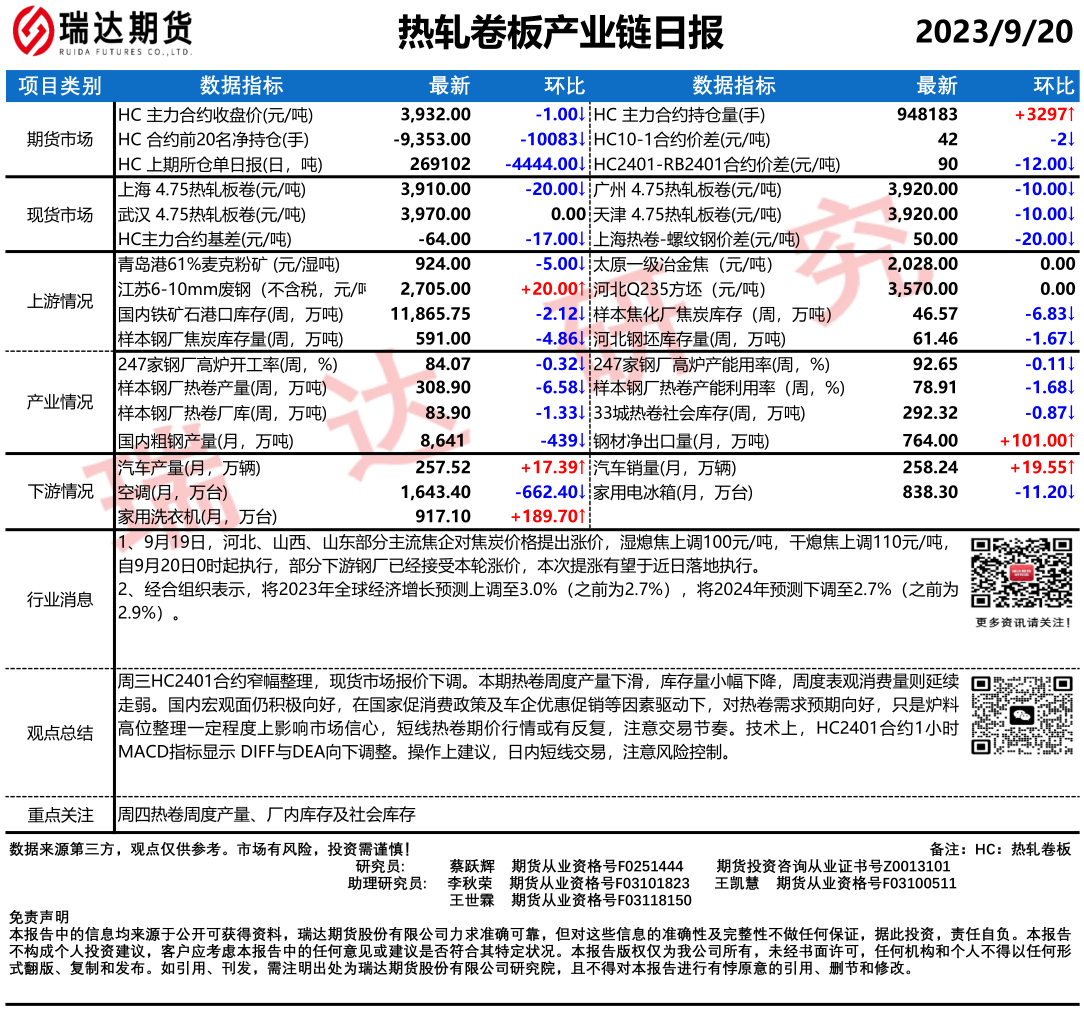Click the 热轧卷板产业链日报 report title
This screenshot has width=1084, height=1010.
click(560, 33)
